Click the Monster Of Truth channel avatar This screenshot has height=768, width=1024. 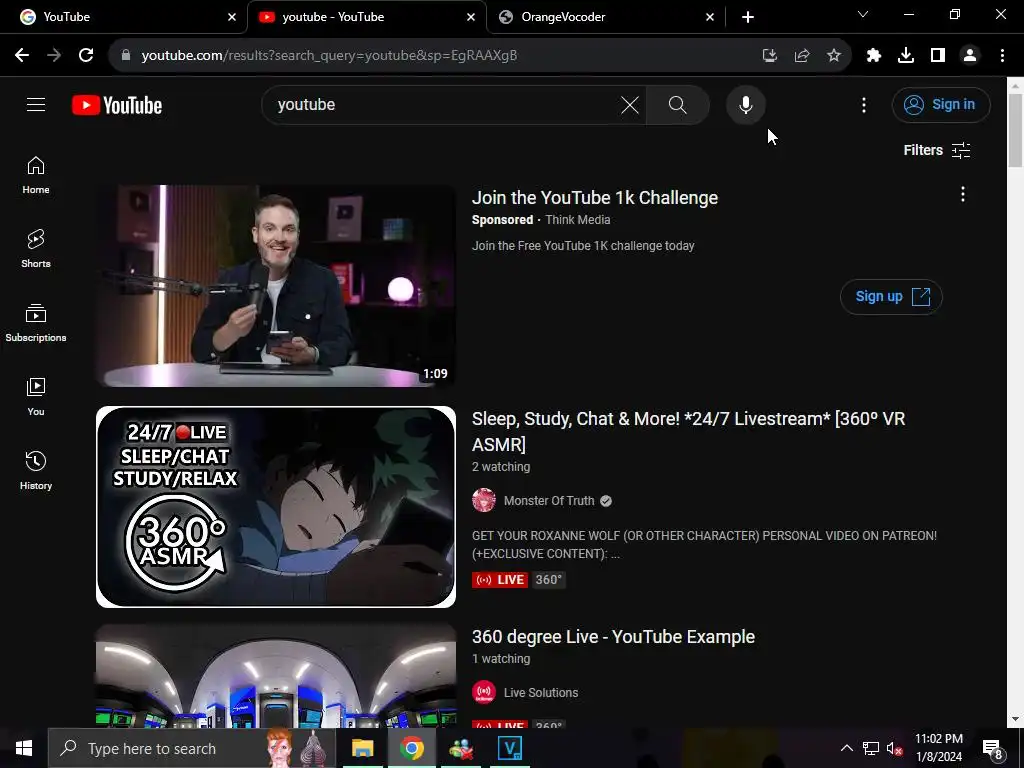[484, 501]
